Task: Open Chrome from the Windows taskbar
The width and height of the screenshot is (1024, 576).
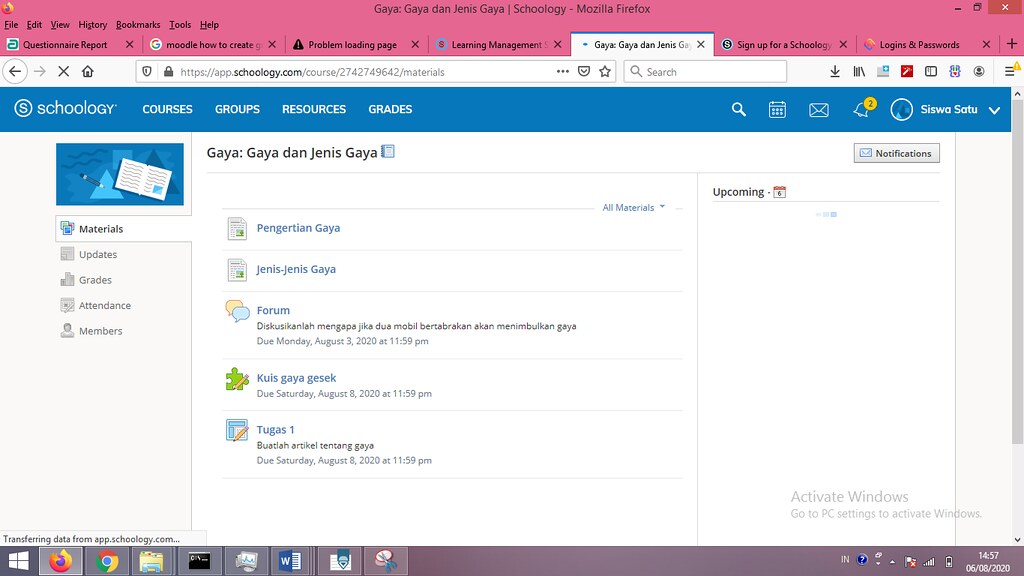Action: click(x=106, y=561)
